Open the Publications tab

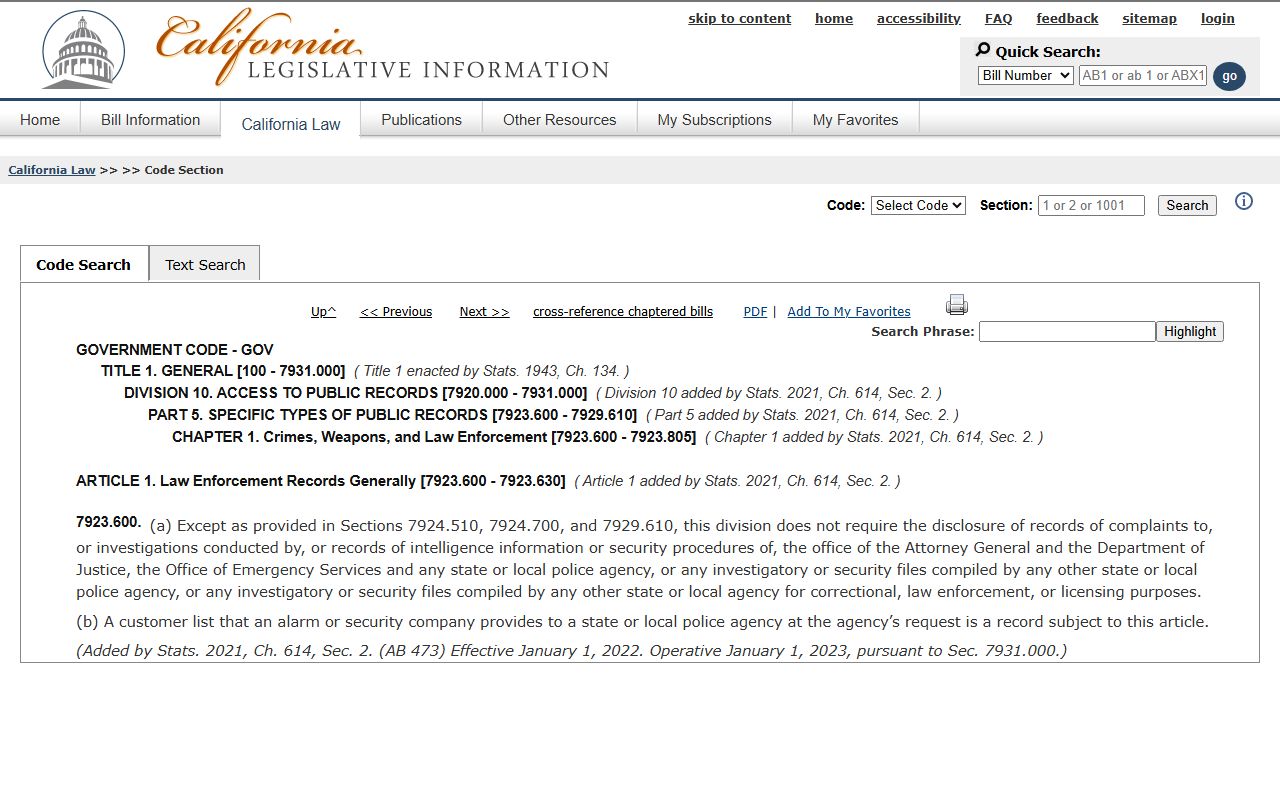click(x=421, y=120)
